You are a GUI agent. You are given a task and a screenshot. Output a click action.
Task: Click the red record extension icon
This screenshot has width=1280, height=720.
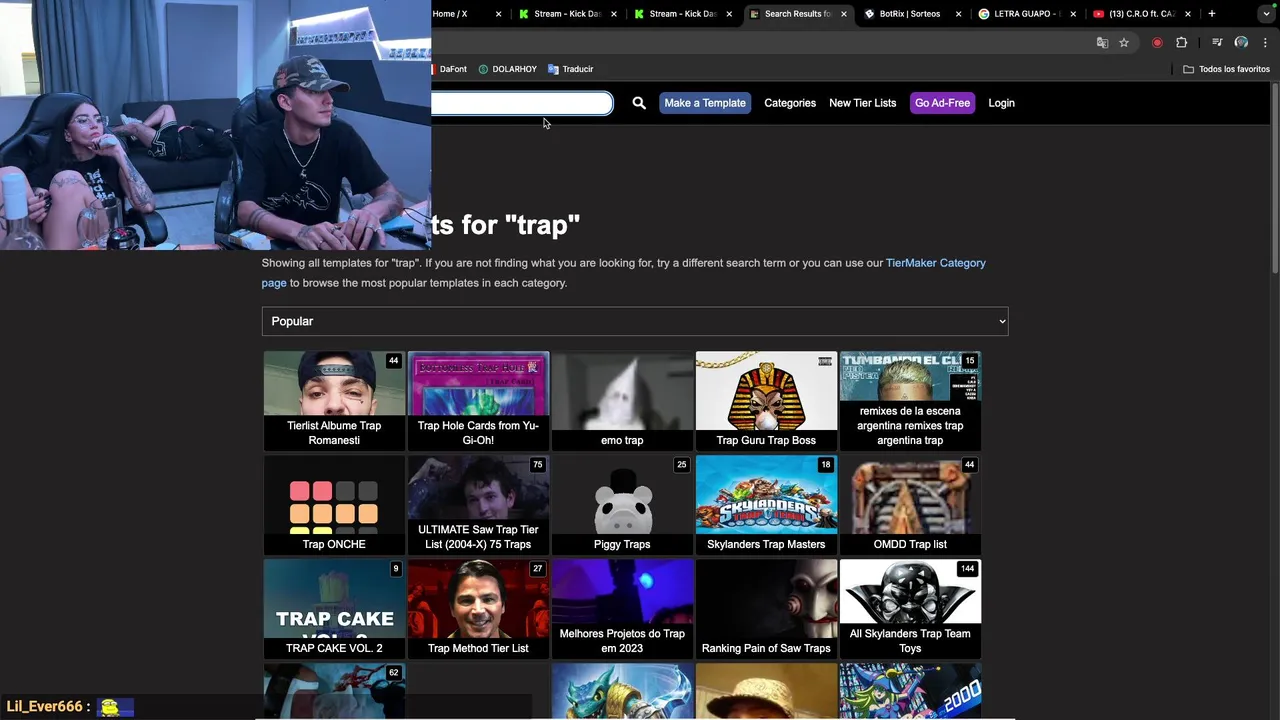tap(1157, 43)
